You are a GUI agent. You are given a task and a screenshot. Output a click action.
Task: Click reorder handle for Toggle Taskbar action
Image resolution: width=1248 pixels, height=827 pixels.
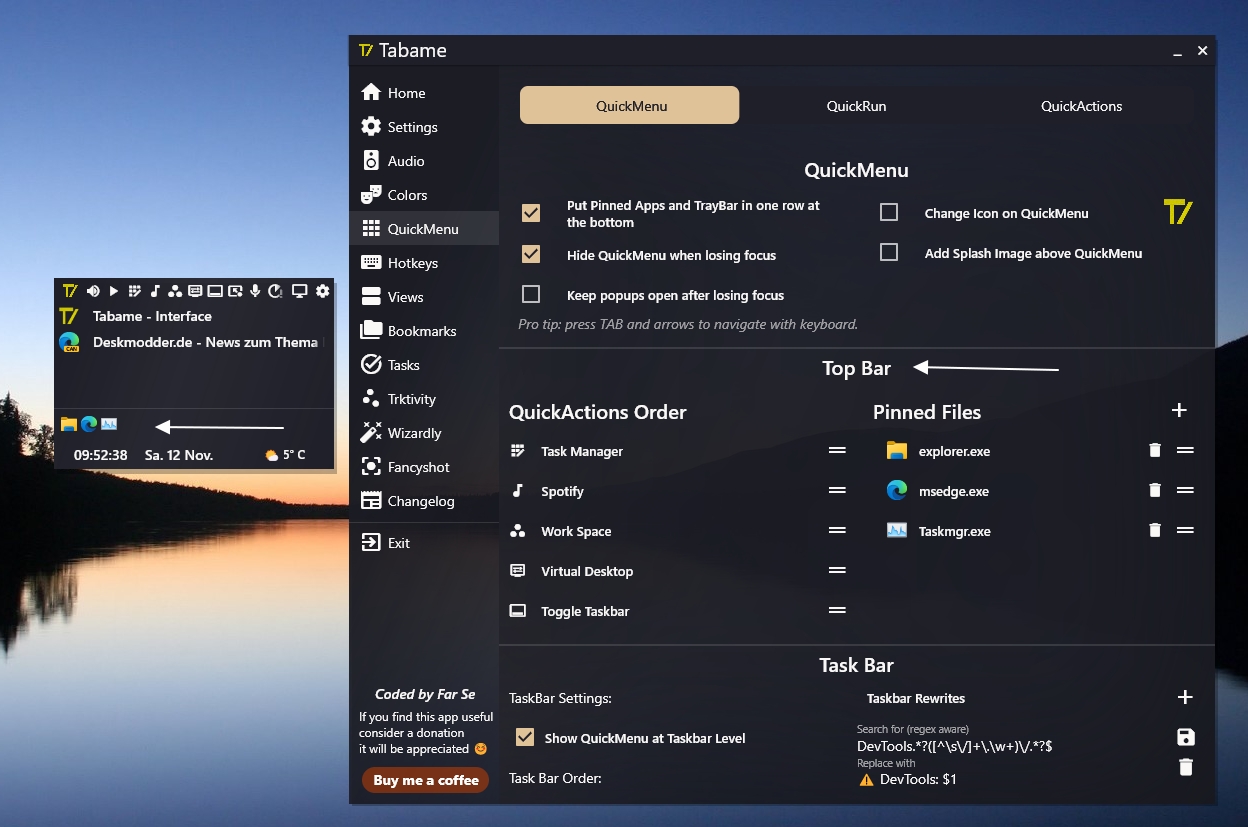tap(837, 611)
